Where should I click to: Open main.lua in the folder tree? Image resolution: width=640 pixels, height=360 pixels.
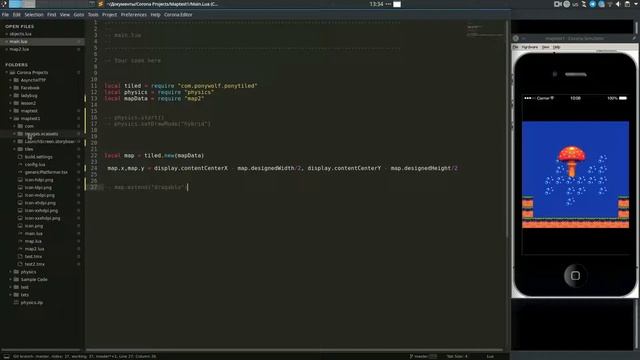point(33,233)
